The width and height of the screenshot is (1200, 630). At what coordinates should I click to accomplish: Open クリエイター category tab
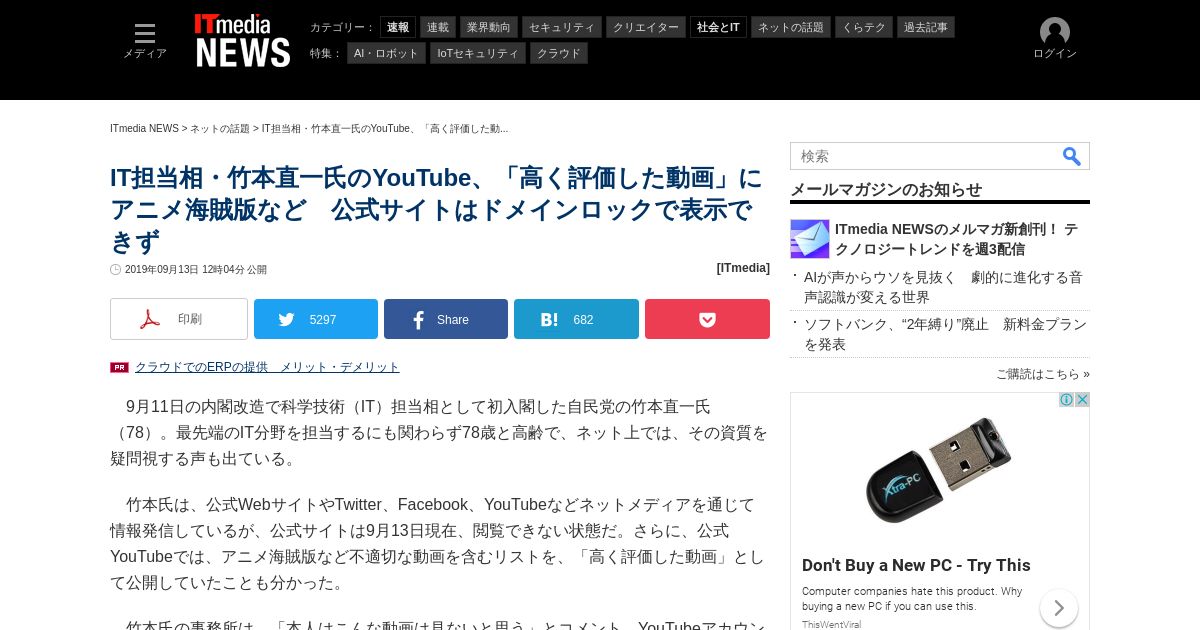pyautogui.click(x=646, y=27)
